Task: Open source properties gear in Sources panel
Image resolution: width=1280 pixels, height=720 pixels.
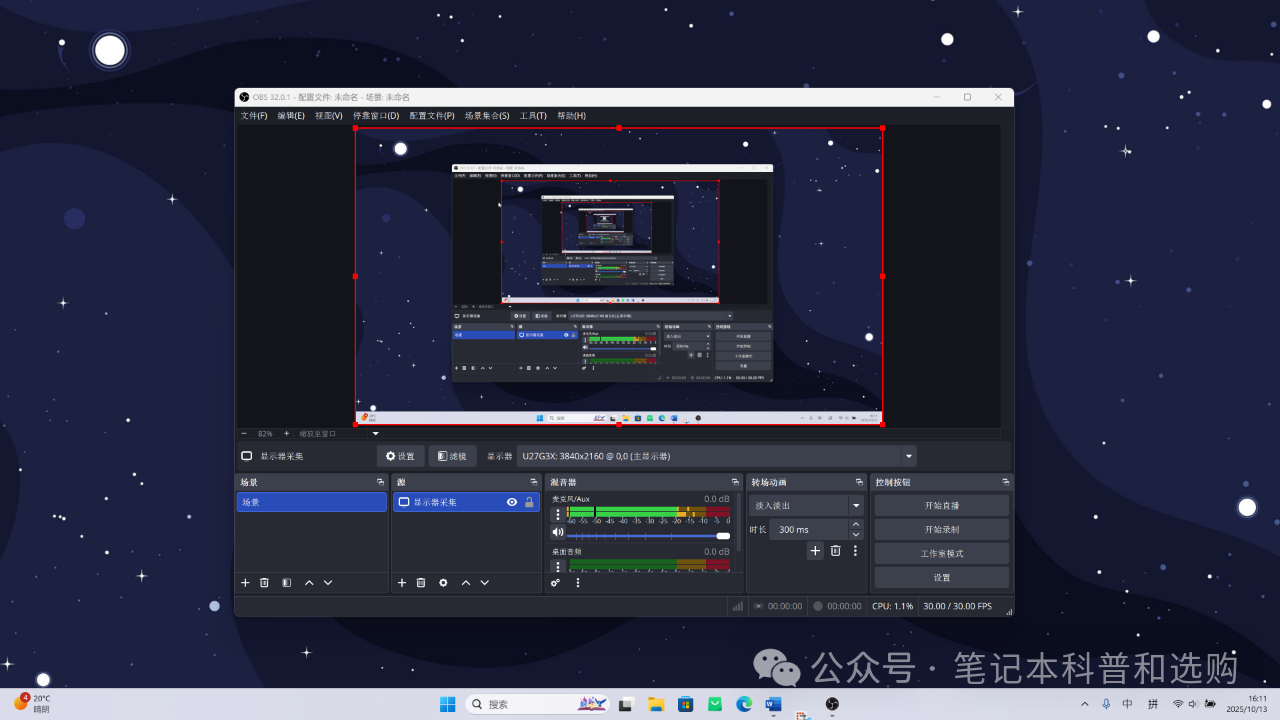Action: pyautogui.click(x=443, y=582)
